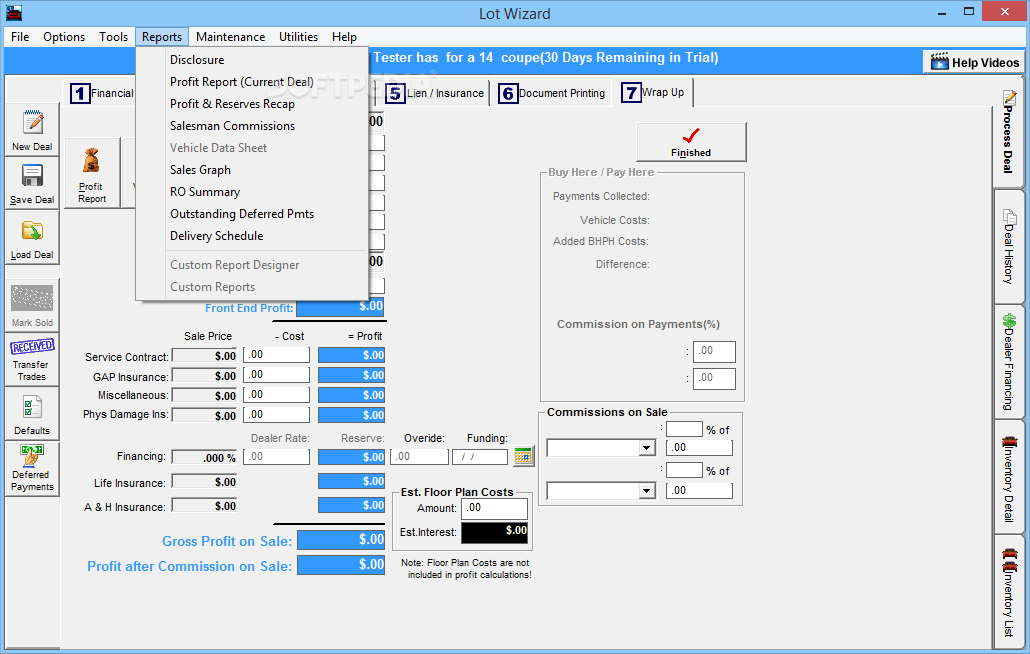Open the funding date calendar icon

(523, 456)
